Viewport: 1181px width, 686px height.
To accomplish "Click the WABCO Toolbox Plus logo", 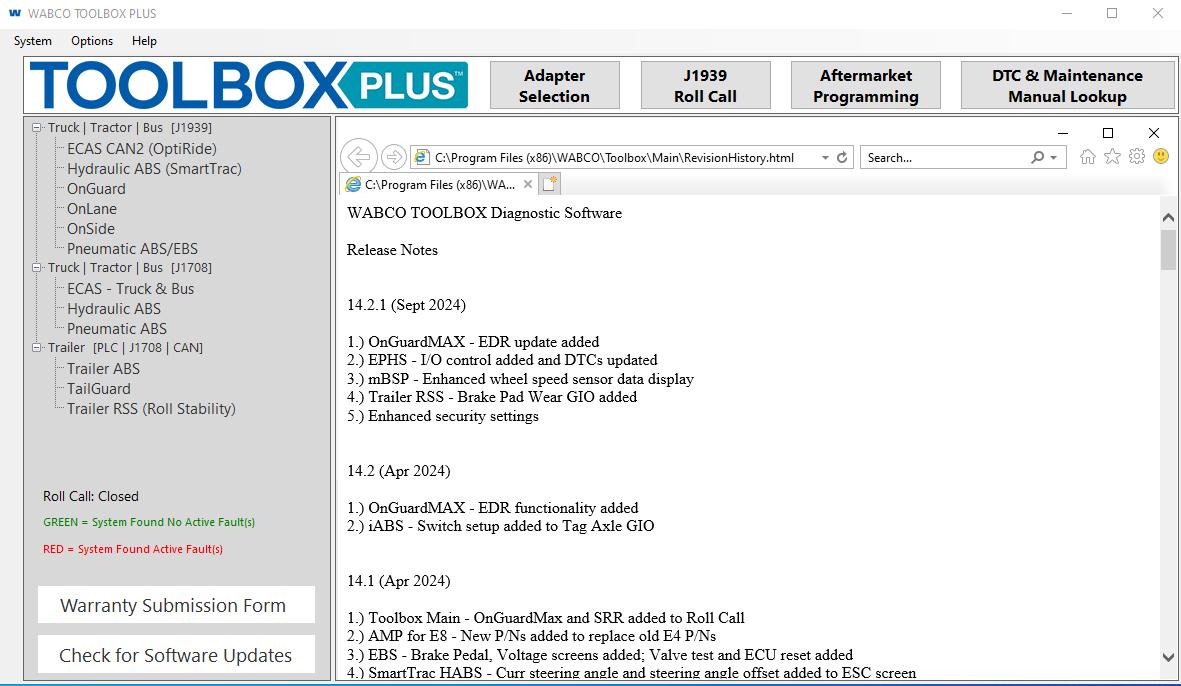I will pos(250,85).
